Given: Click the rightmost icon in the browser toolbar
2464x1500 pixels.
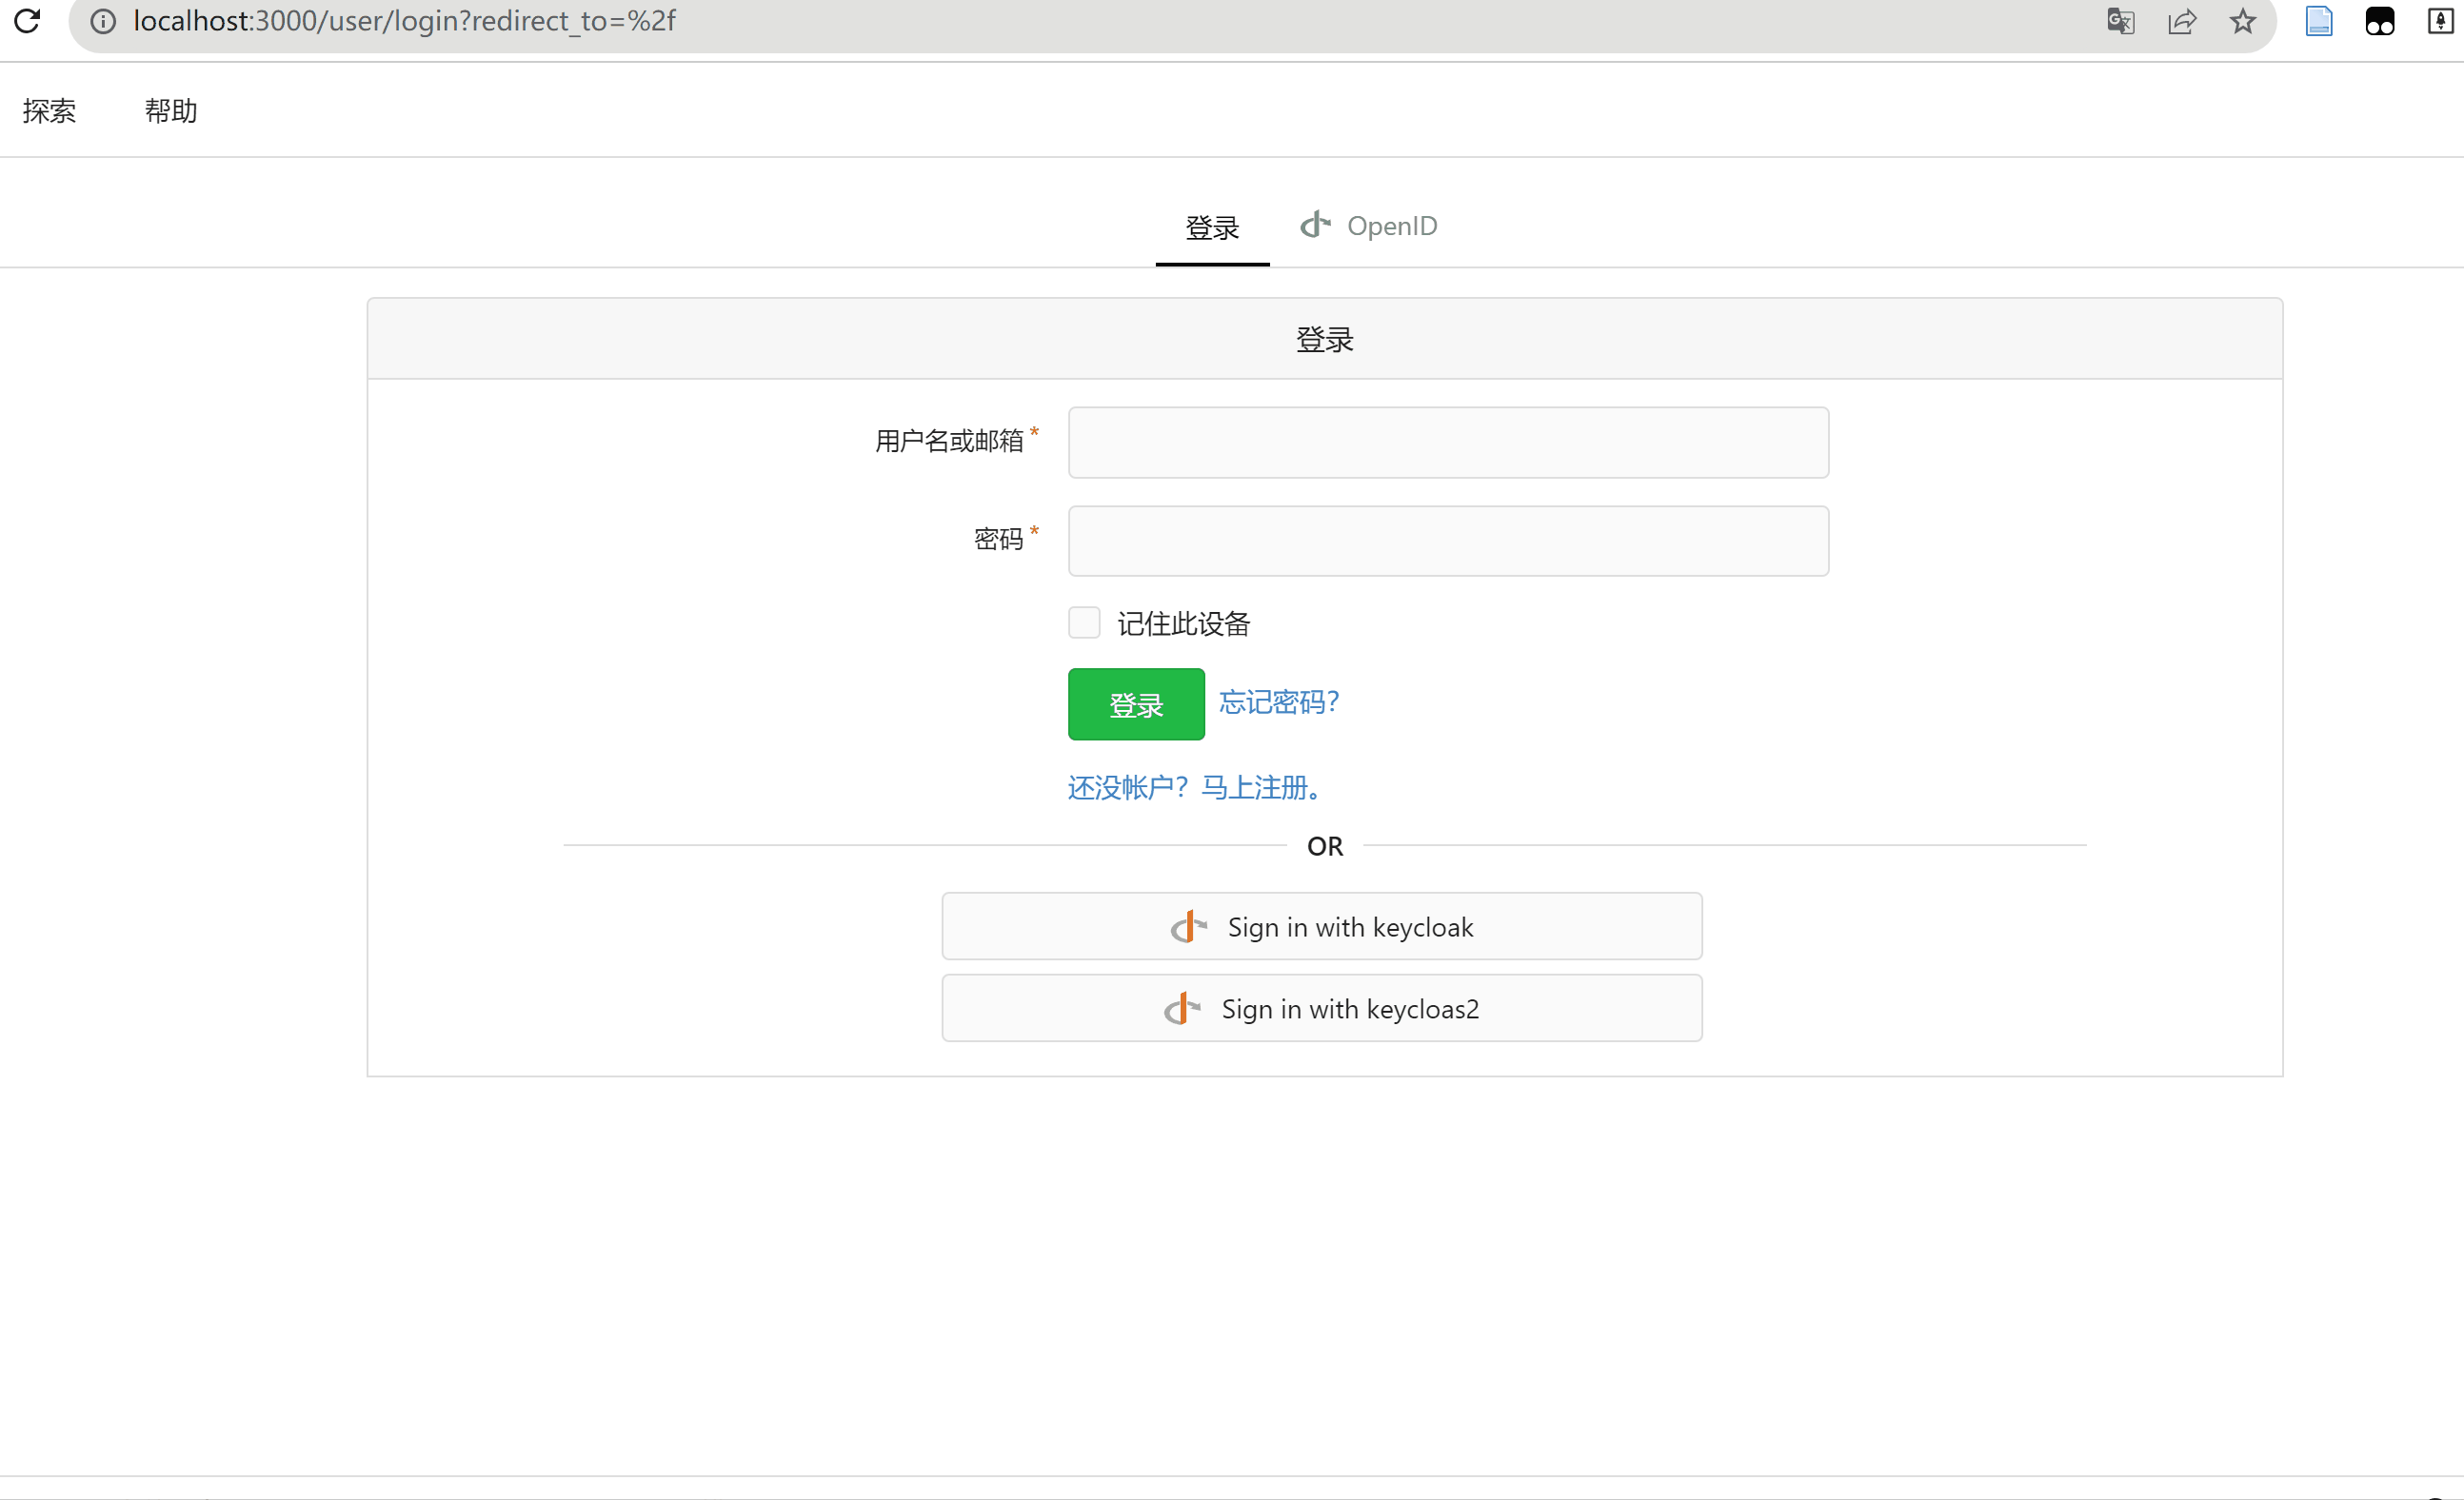Looking at the screenshot, I should pos(2439,21).
